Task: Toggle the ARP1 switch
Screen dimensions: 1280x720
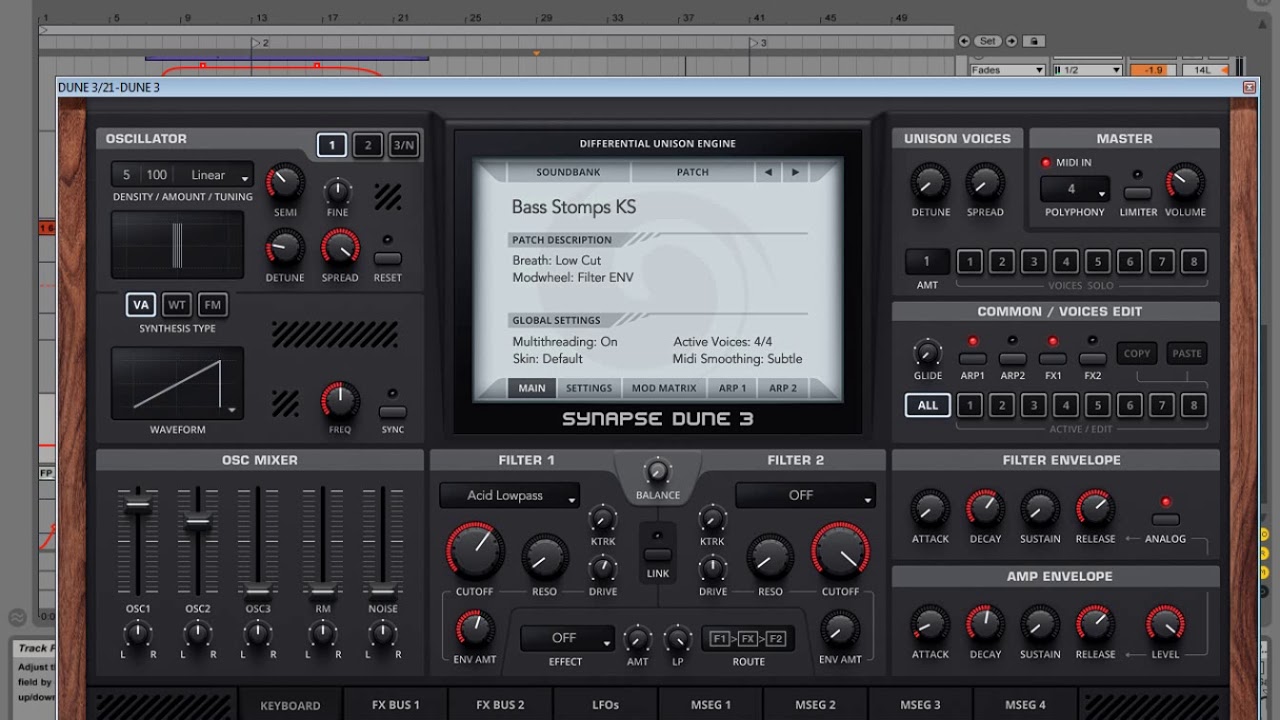Action: coord(973,358)
